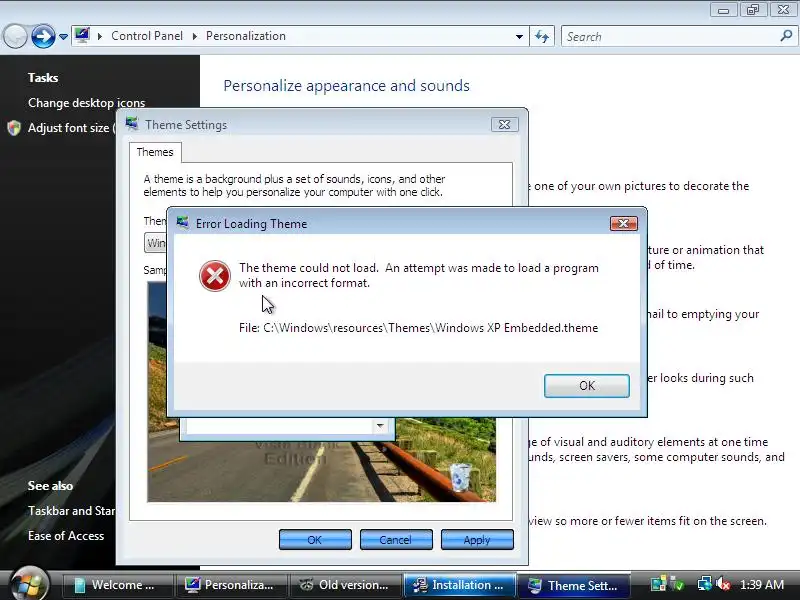Open dropdown arrow in sample preview window

tap(380, 426)
